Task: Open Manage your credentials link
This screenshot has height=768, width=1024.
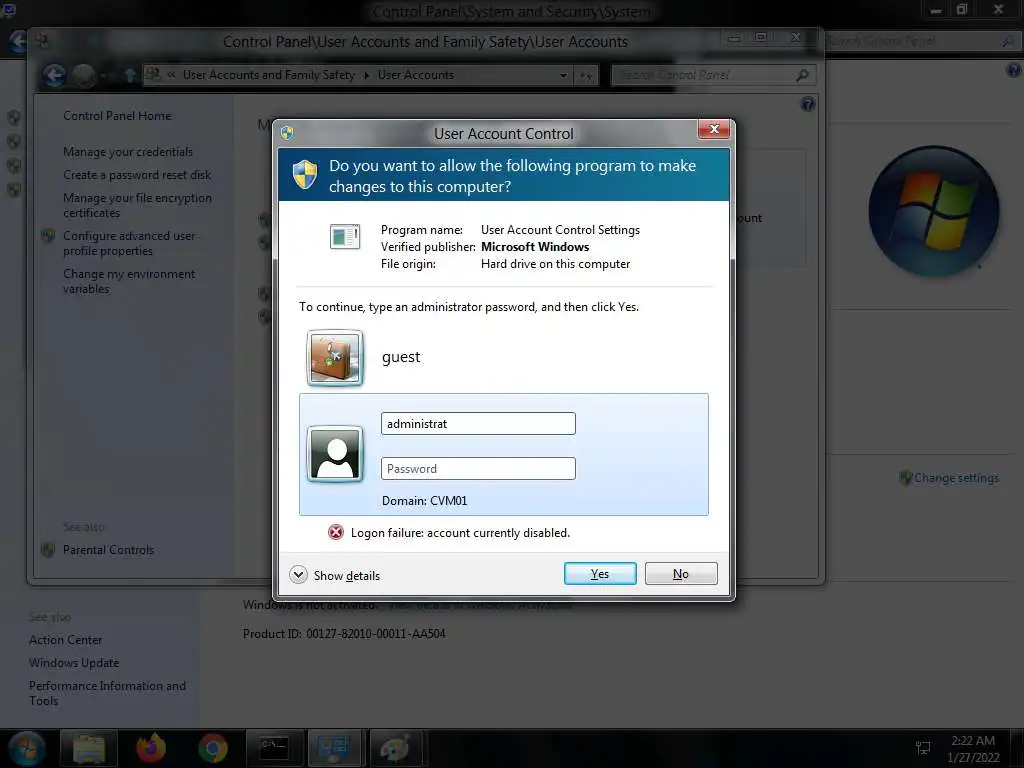Action: (x=128, y=152)
